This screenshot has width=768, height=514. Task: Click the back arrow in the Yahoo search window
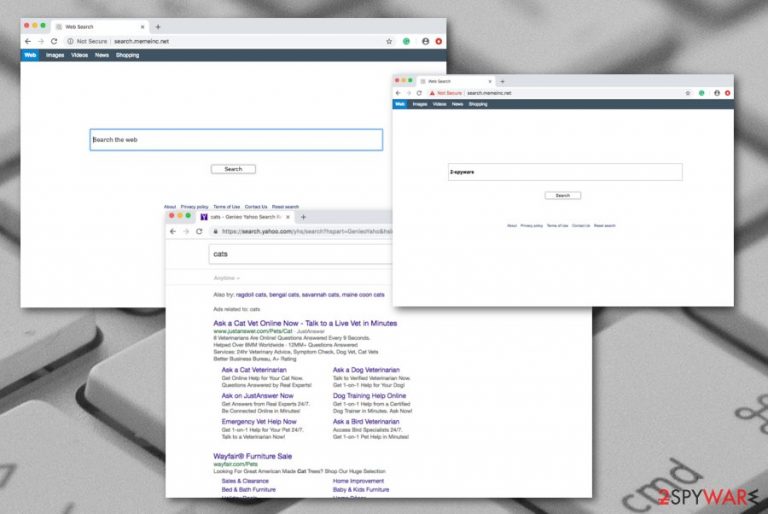point(173,231)
